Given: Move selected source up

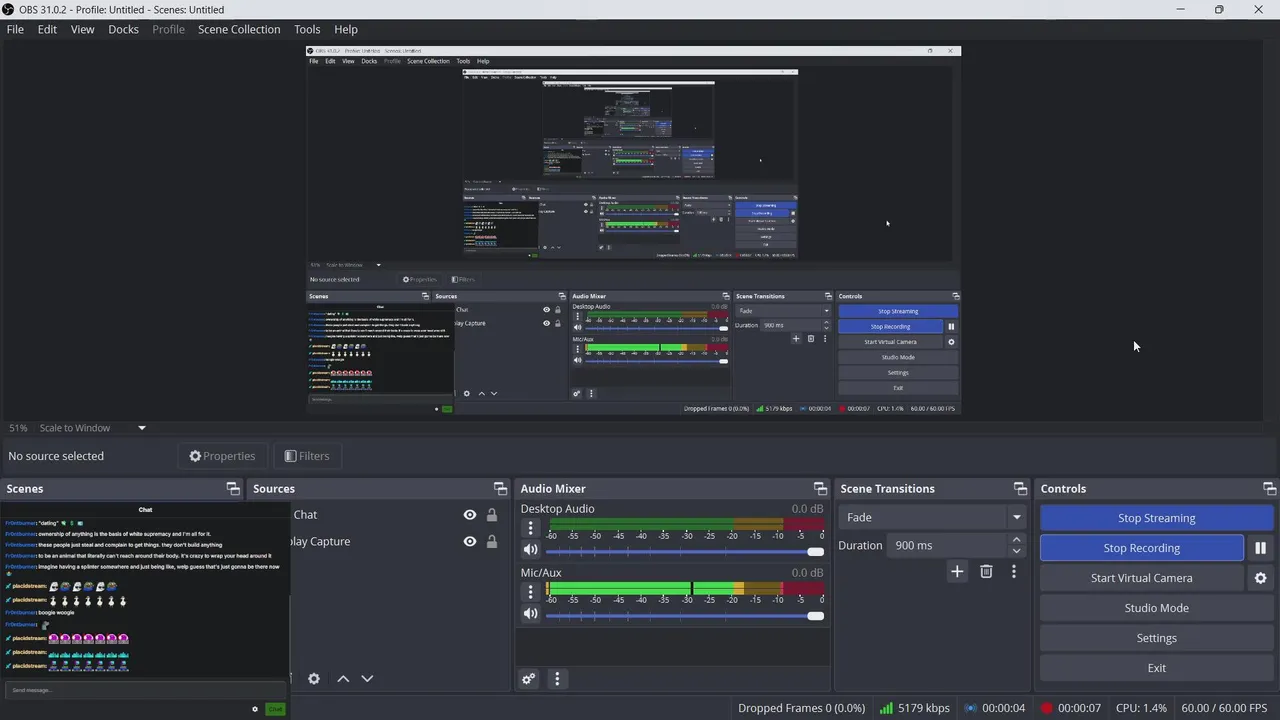Looking at the screenshot, I should click(343, 678).
